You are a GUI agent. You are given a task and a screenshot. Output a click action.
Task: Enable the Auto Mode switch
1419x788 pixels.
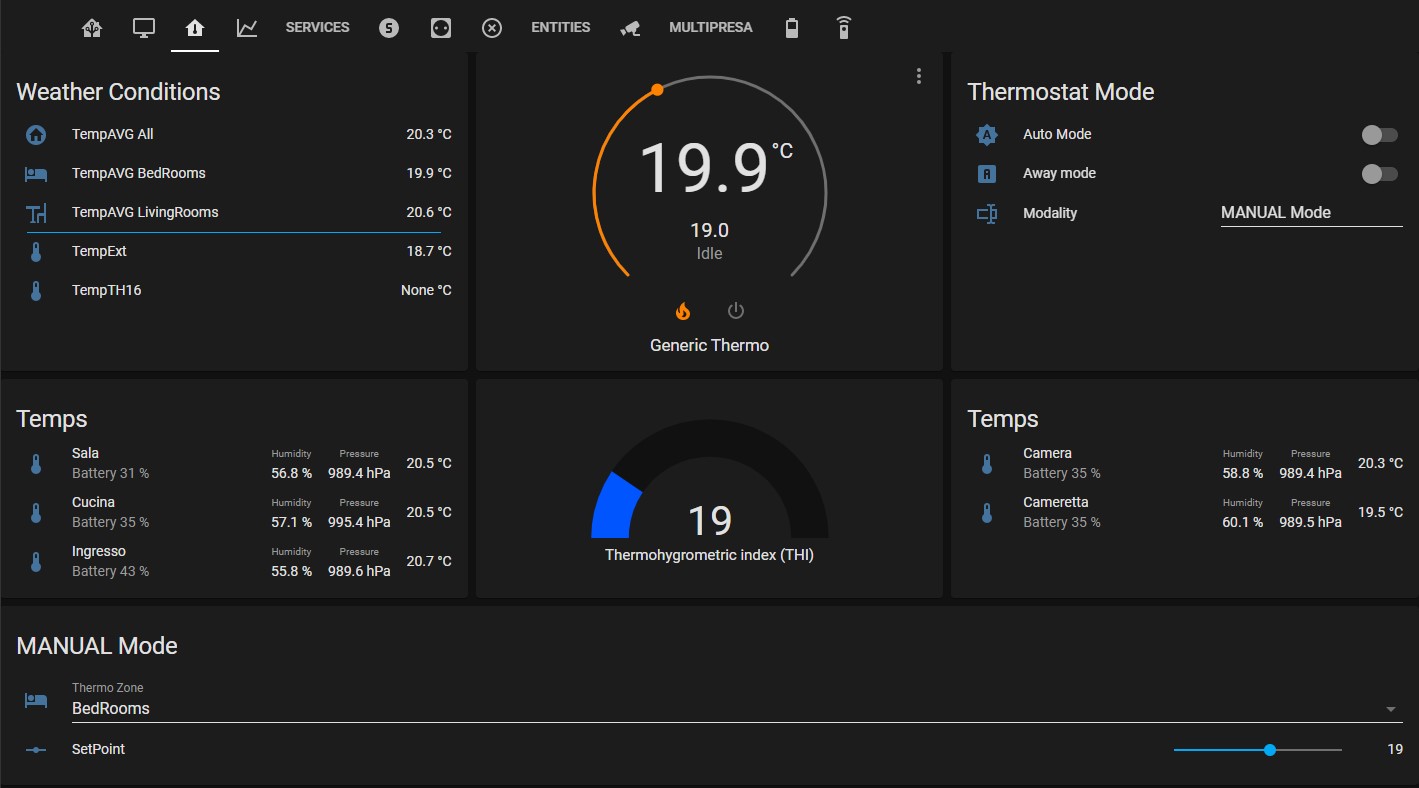click(1380, 134)
